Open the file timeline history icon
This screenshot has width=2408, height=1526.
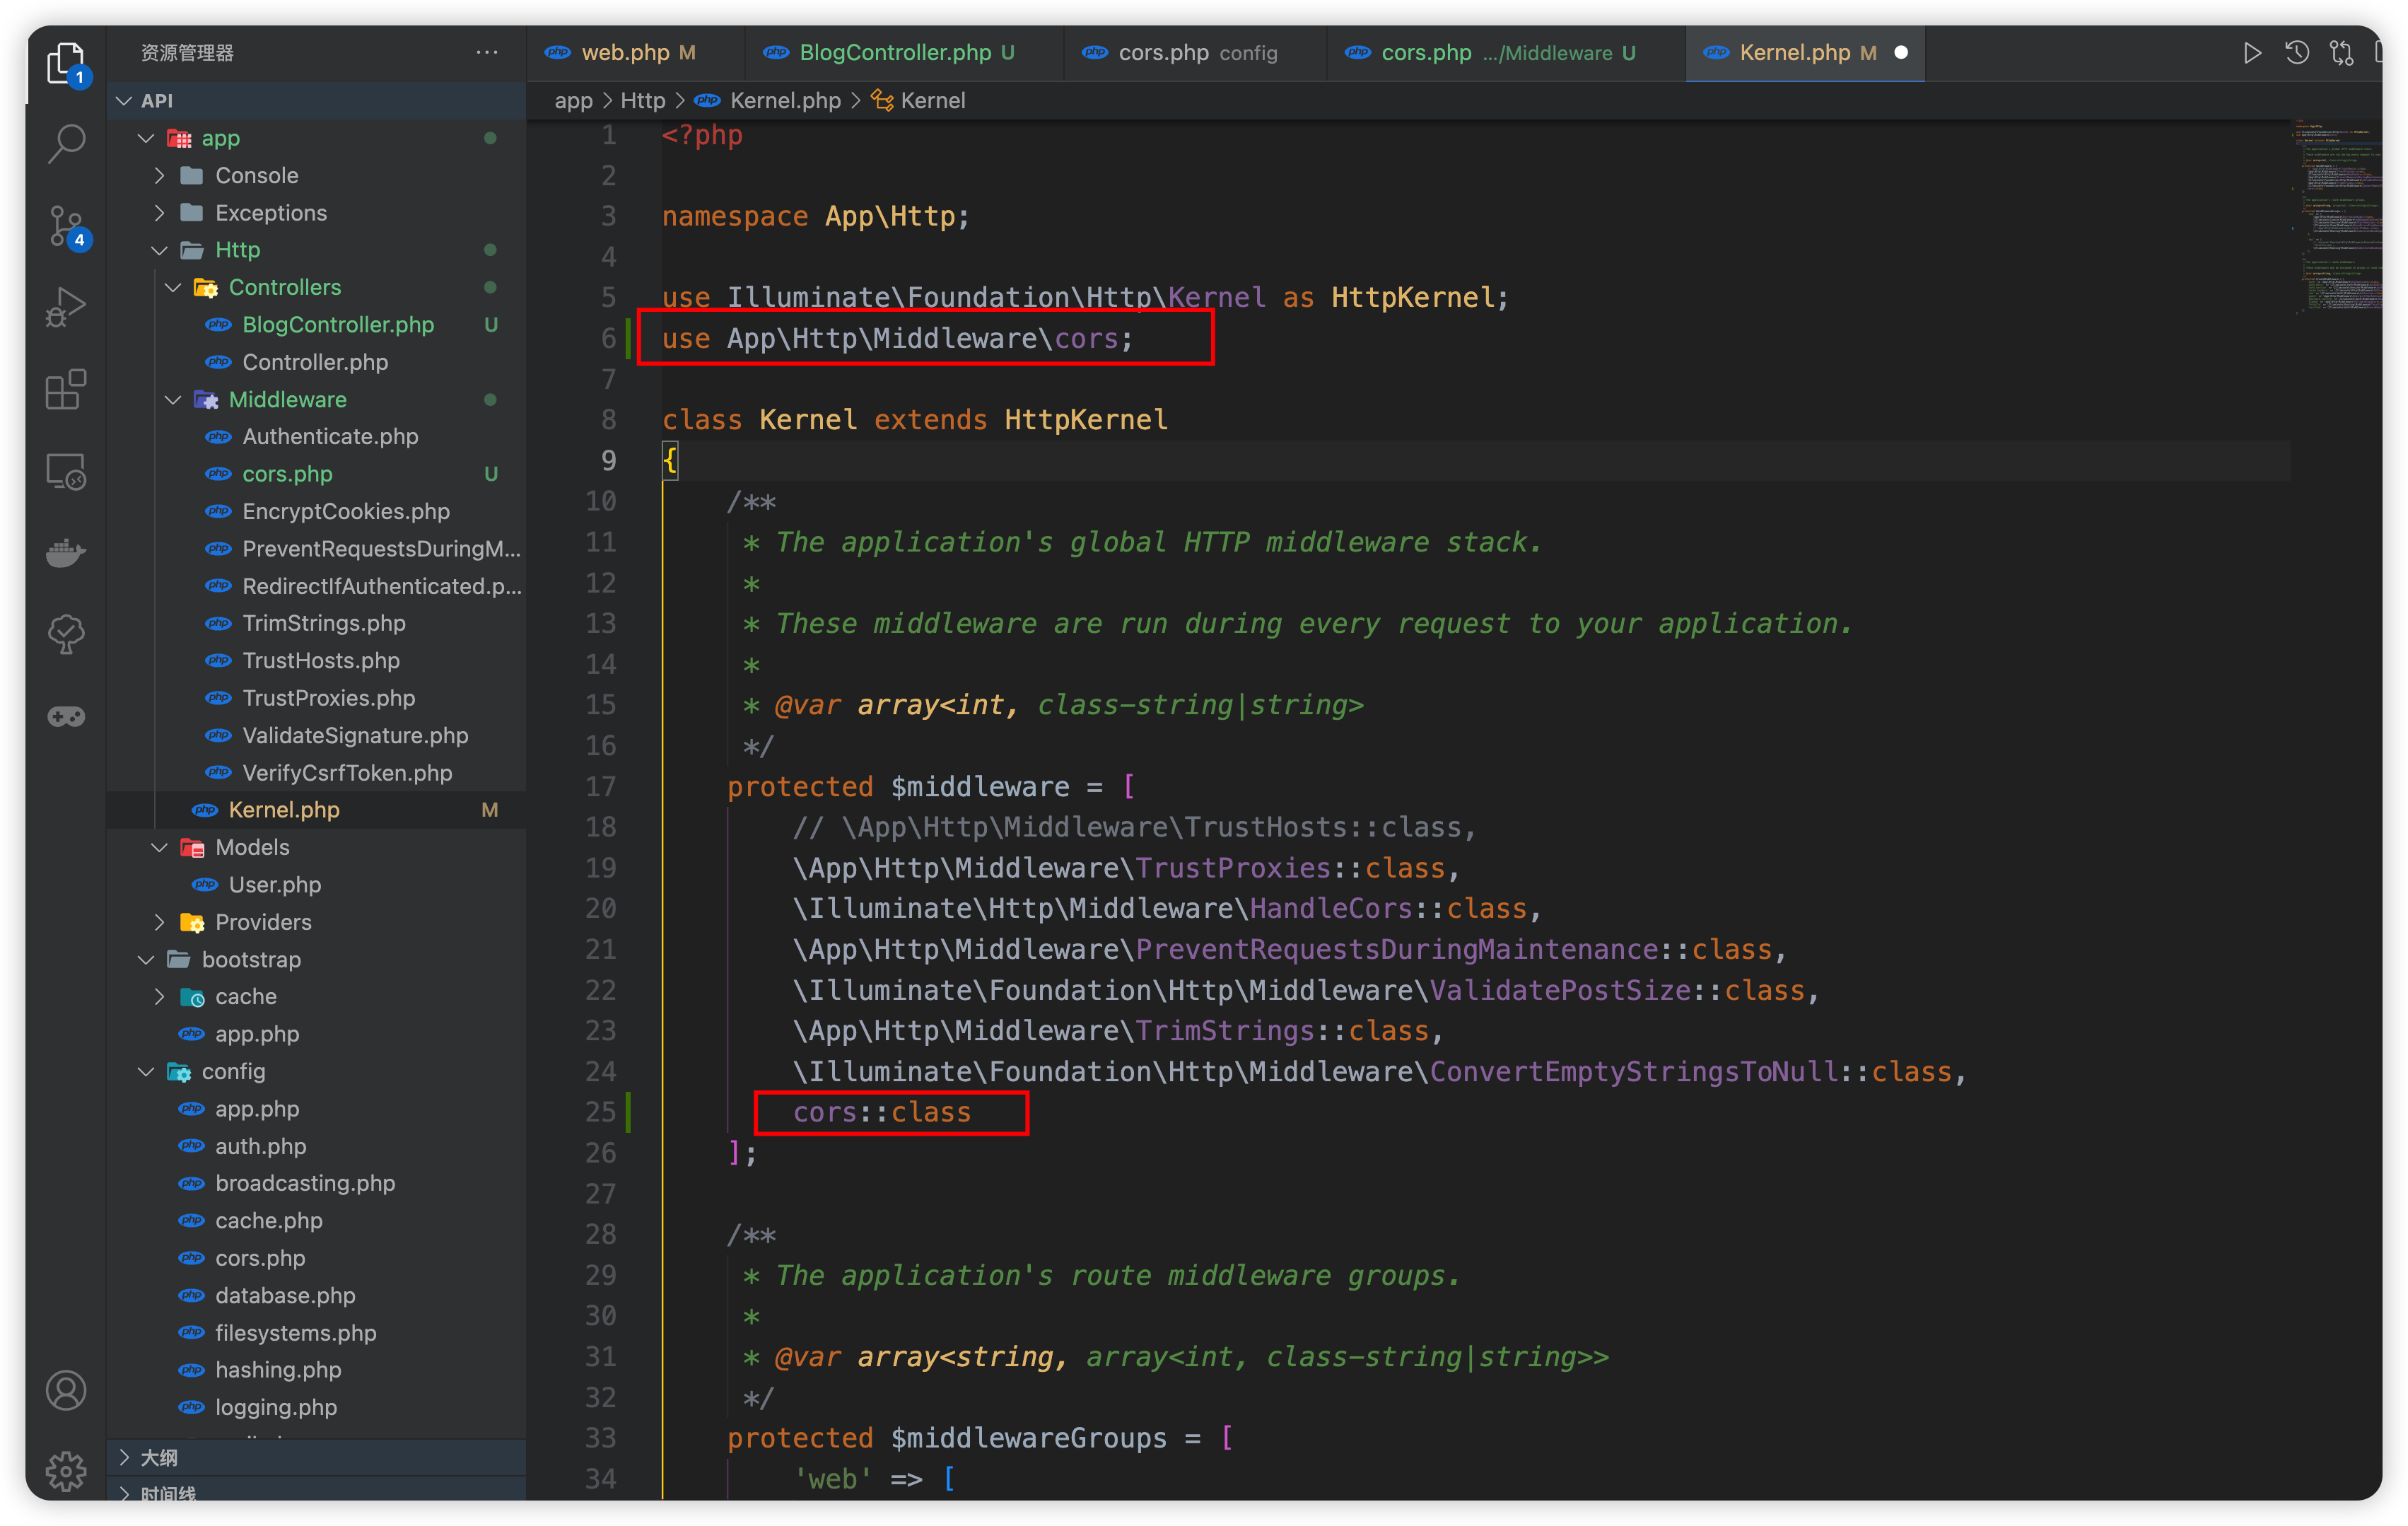click(x=2297, y=53)
